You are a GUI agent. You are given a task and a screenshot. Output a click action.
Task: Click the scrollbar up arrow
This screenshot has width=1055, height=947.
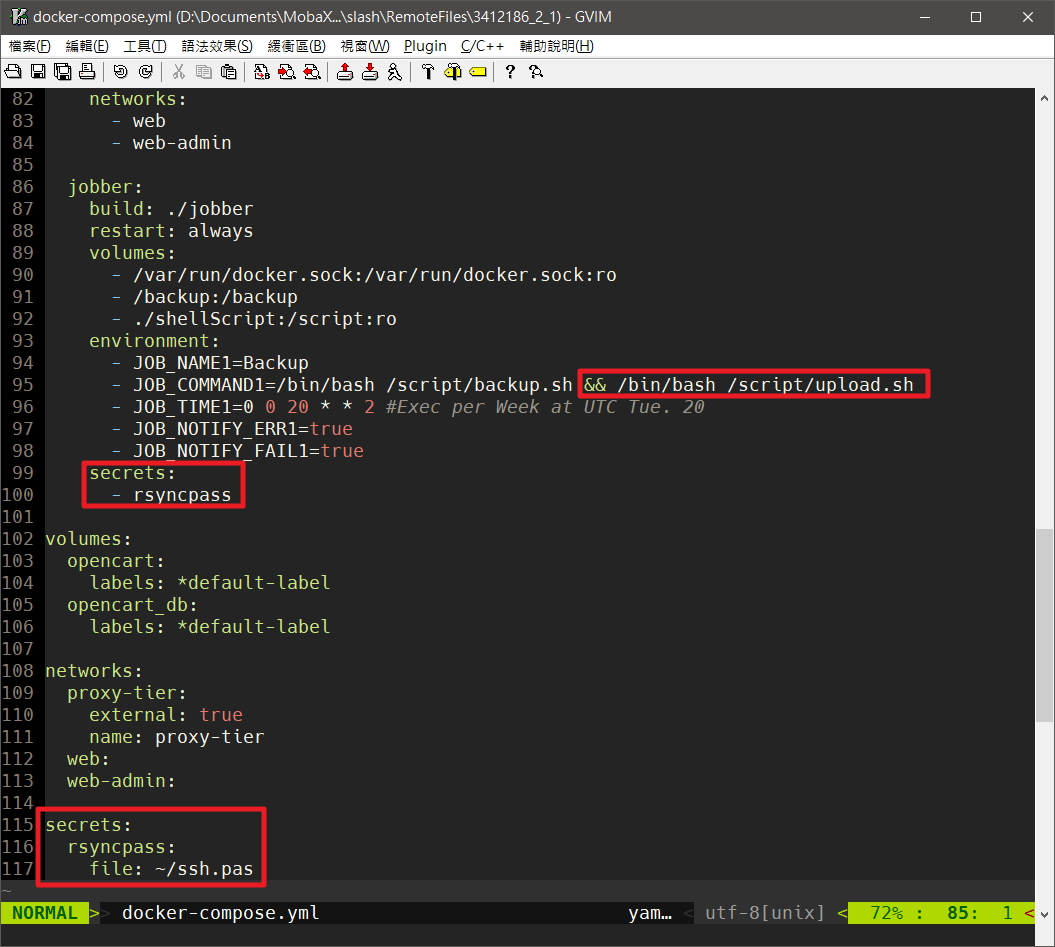1044,98
